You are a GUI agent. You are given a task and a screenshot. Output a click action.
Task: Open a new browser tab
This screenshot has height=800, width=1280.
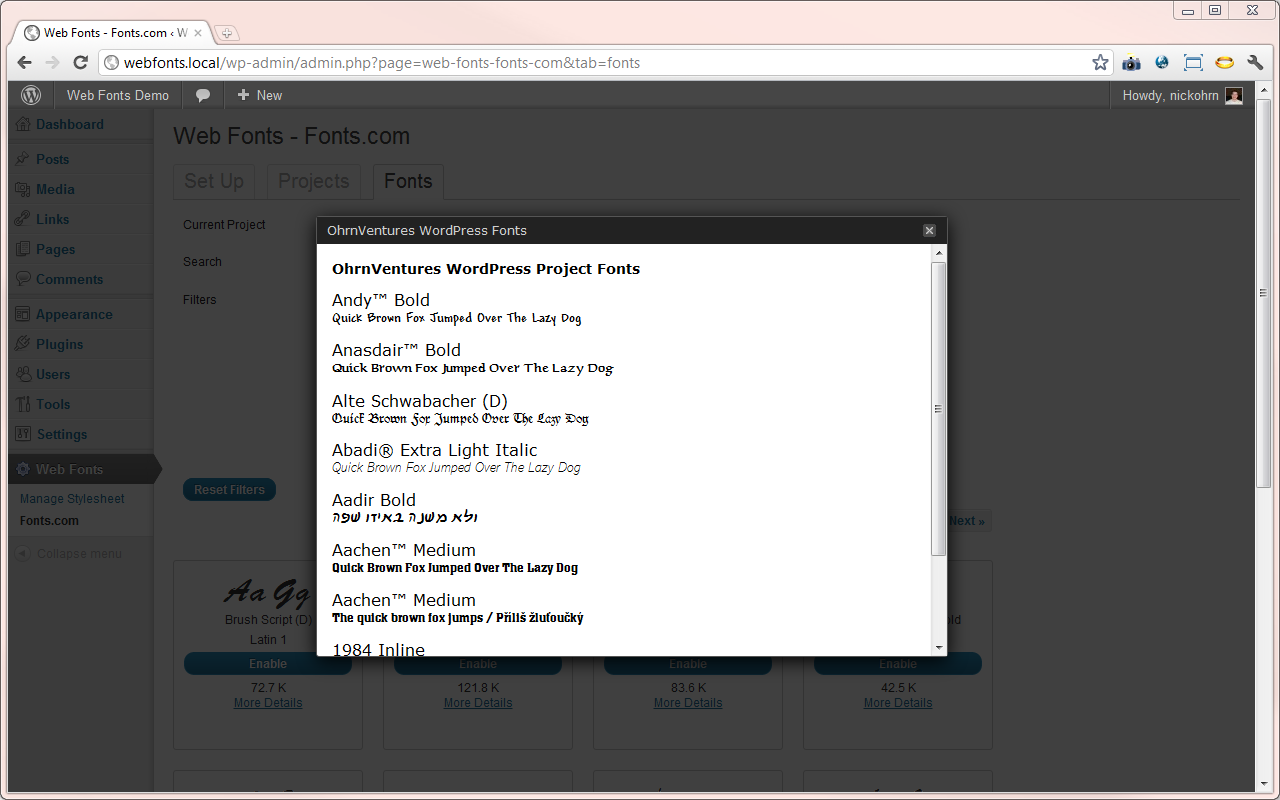tap(226, 33)
